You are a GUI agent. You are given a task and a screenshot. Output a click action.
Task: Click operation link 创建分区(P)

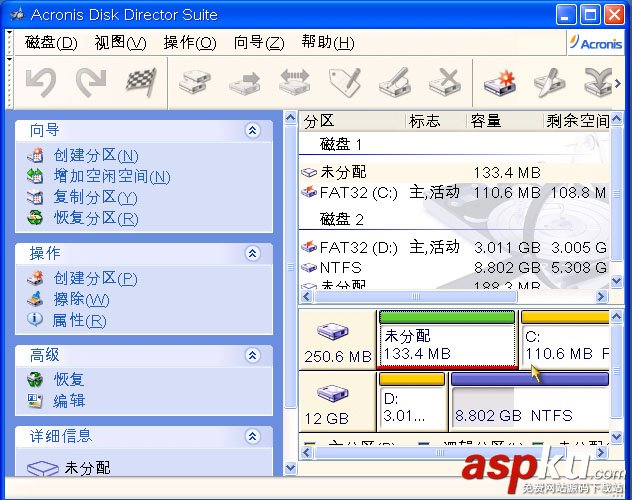point(96,278)
